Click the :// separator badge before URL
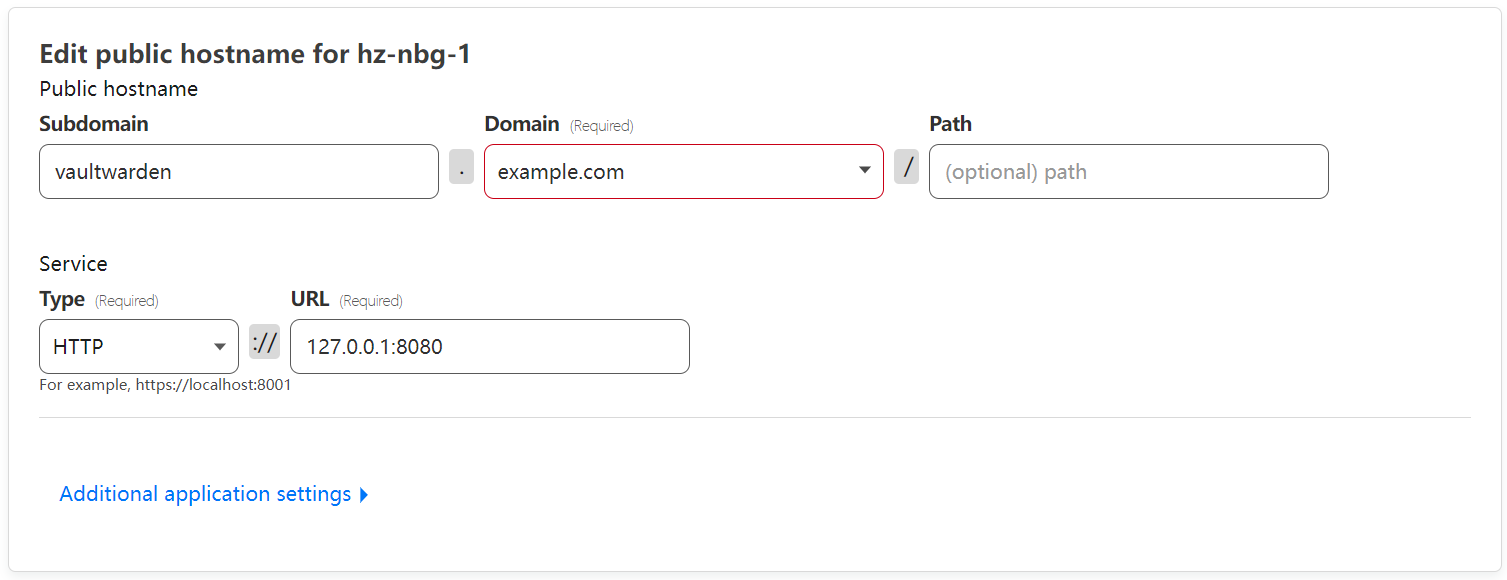Viewport: 1507px width, 580px height. tap(264, 342)
